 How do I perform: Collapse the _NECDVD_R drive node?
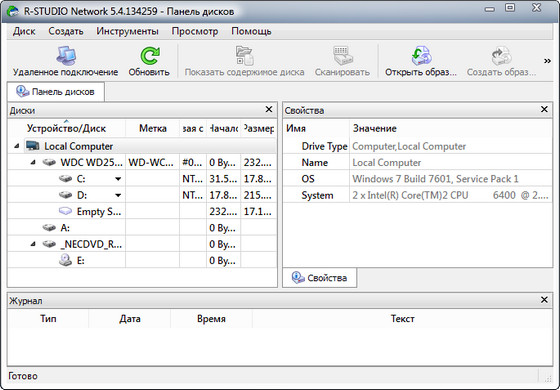[x=33, y=244]
